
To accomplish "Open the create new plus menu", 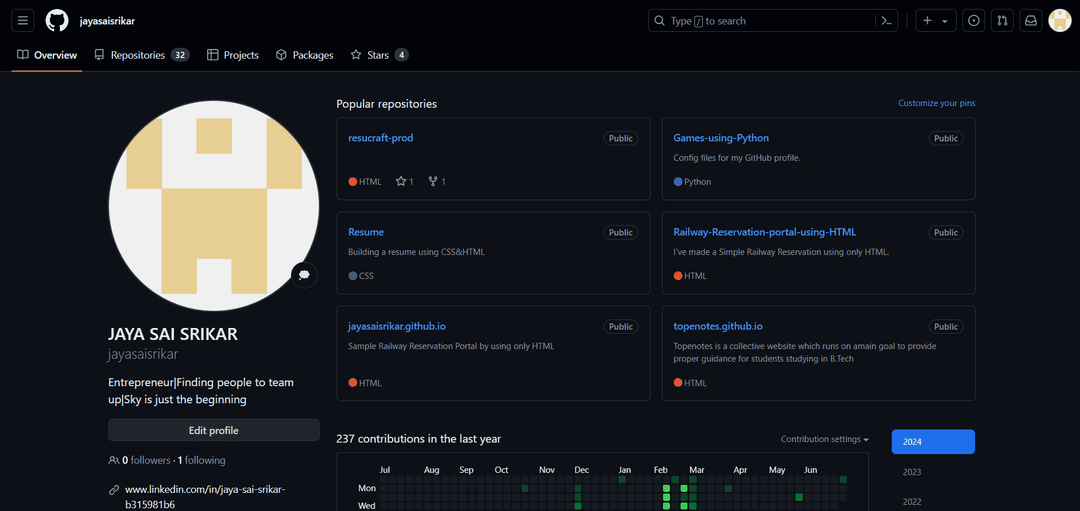I will click(935, 21).
